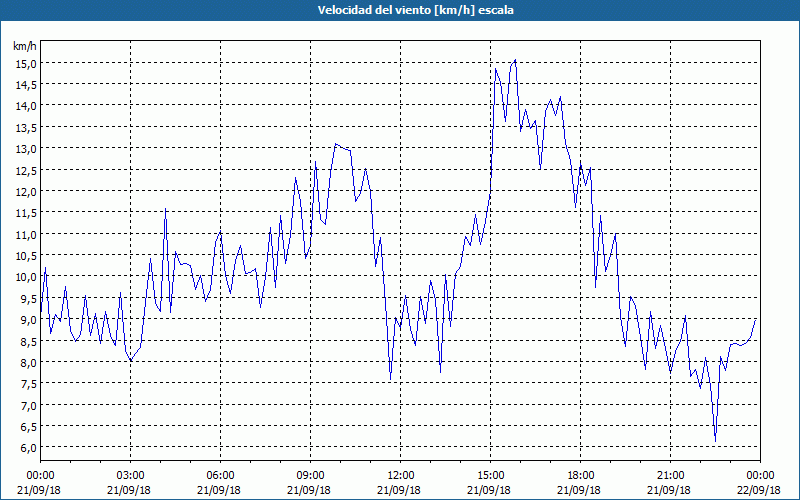Click the 6,0 y-axis label
This screenshot has width=800, height=500.
[29, 448]
